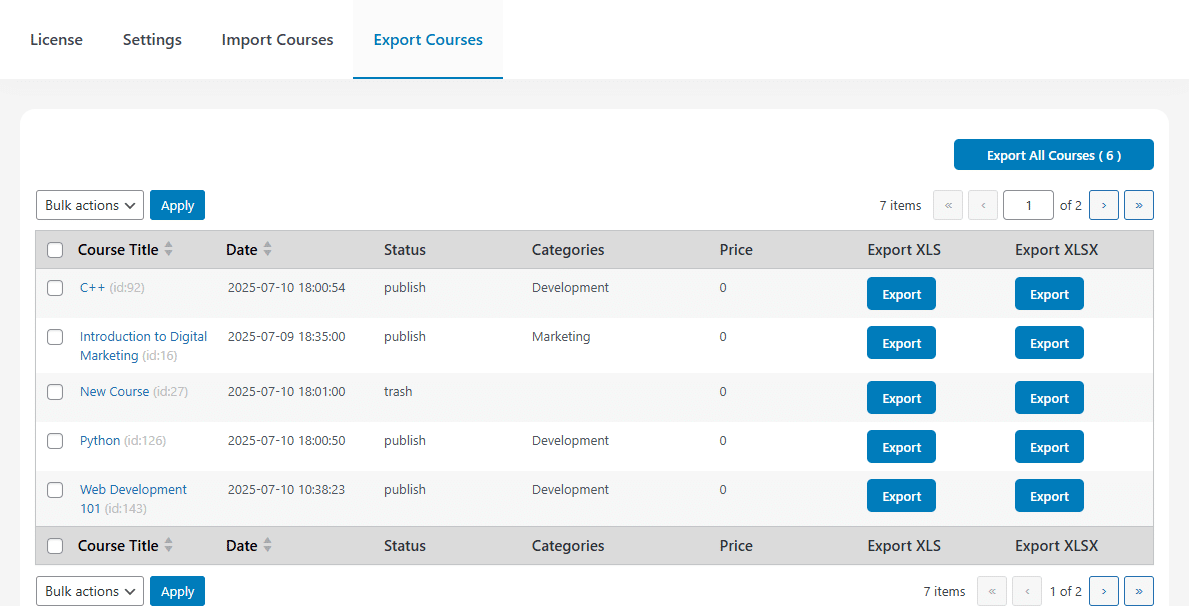Screen dimensions: 1189x606
Task: Sort by Date in table footer
Action: click(267, 545)
